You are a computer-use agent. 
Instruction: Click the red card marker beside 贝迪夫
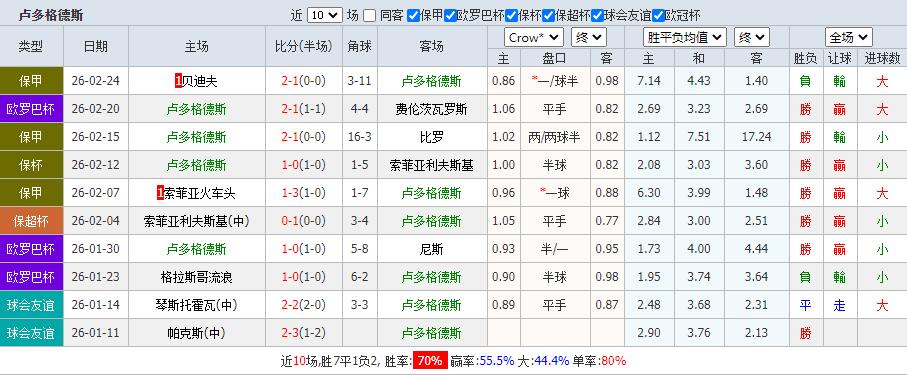(178, 81)
